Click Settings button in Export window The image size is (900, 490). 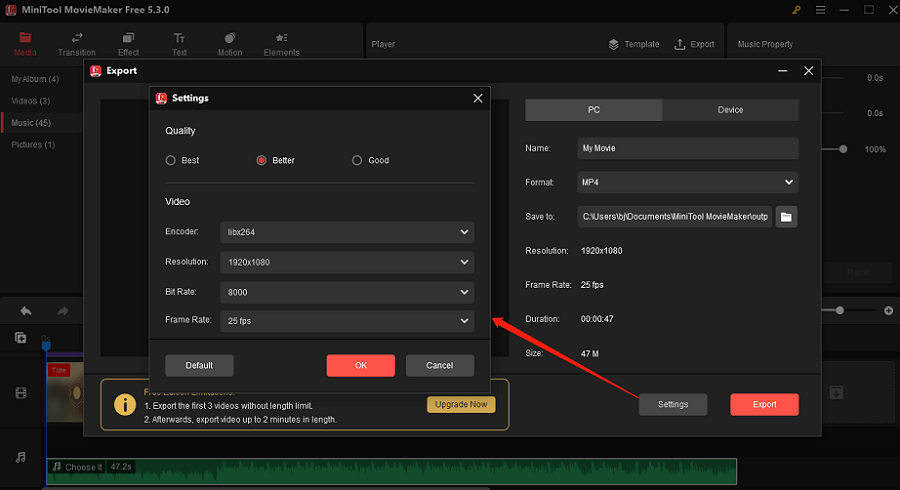coord(673,405)
